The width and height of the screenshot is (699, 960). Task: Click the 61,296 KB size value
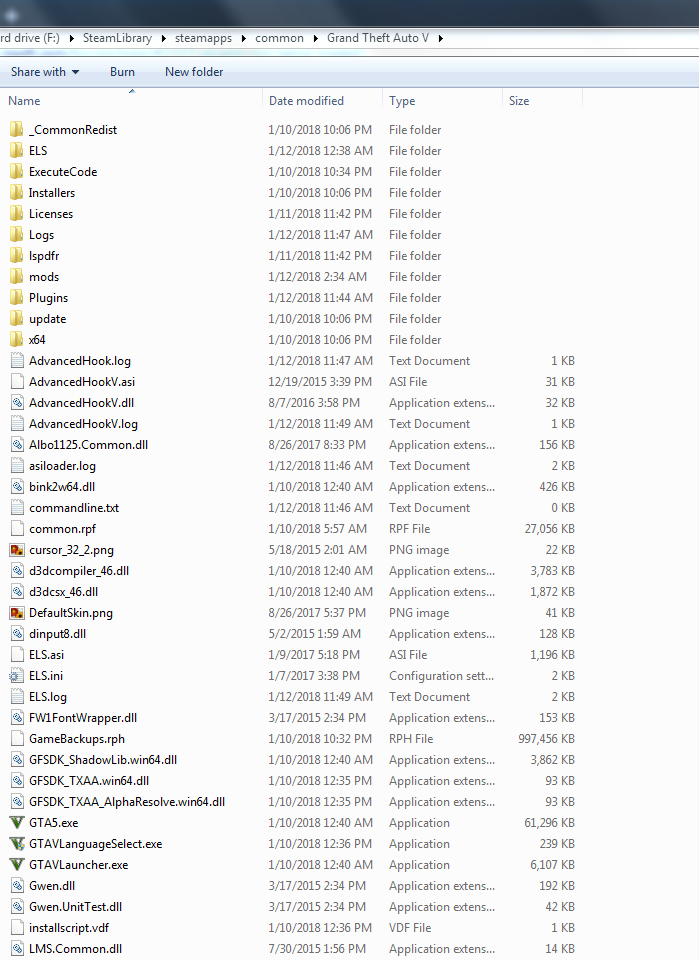[550, 822]
